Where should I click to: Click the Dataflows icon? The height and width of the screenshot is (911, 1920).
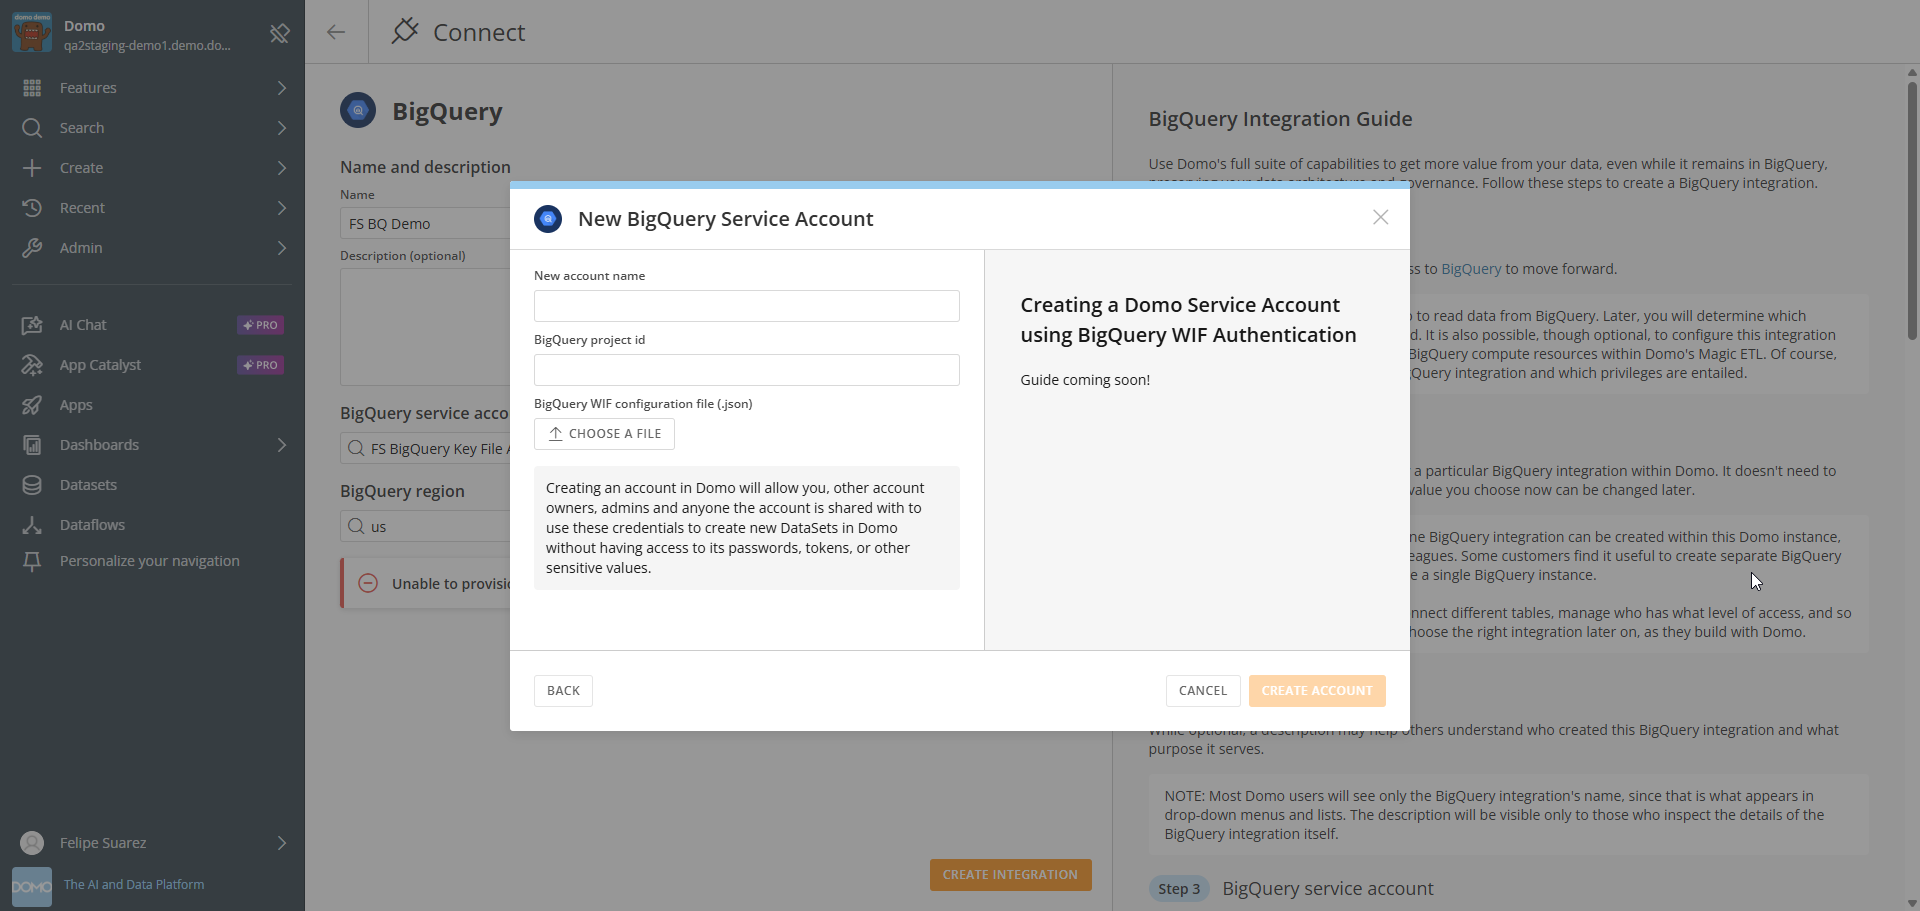click(x=32, y=525)
